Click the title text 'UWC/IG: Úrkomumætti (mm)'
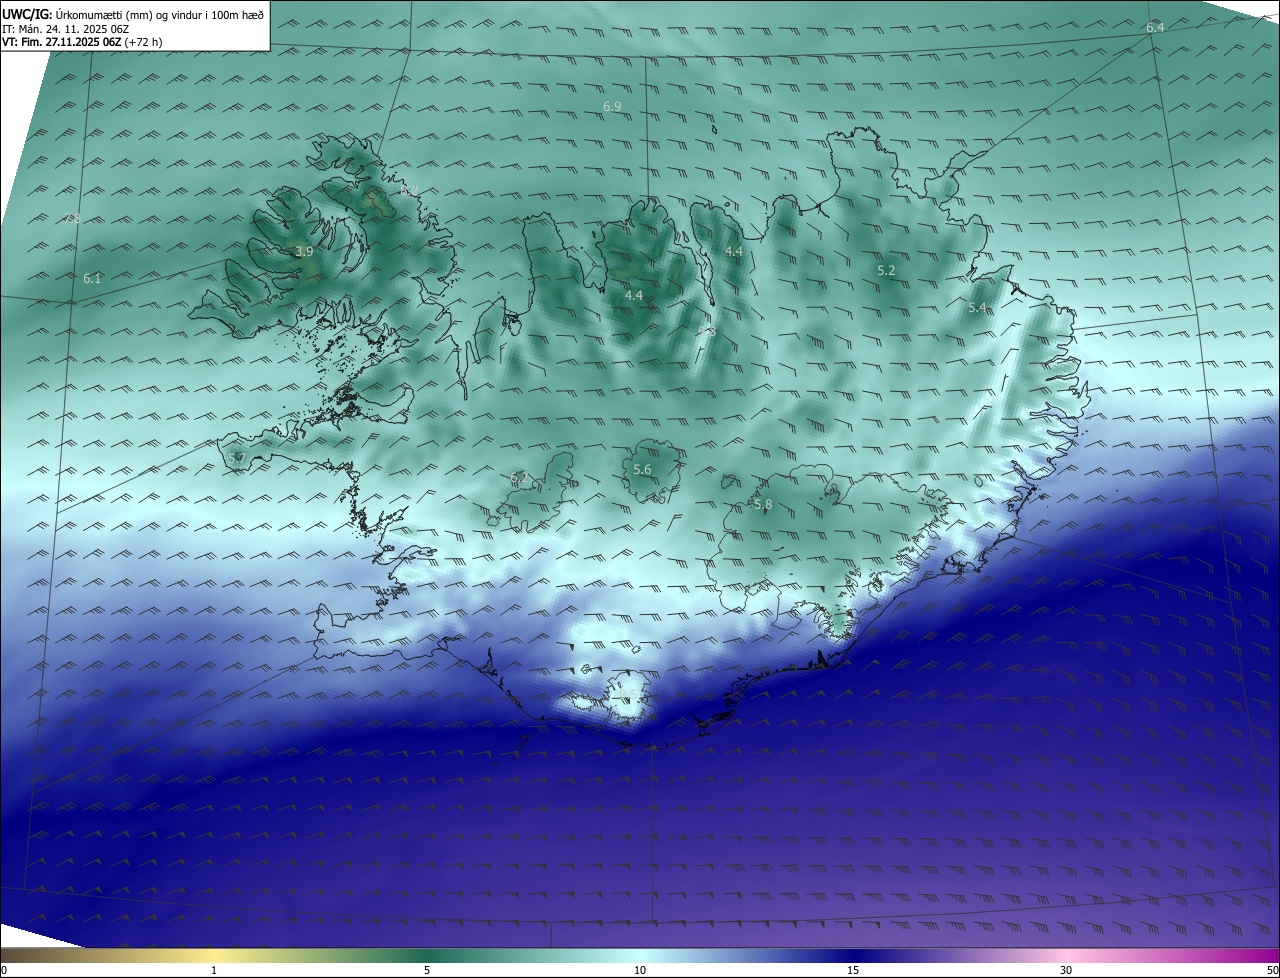Image resolution: width=1280 pixels, height=978 pixels. [x=78, y=14]
